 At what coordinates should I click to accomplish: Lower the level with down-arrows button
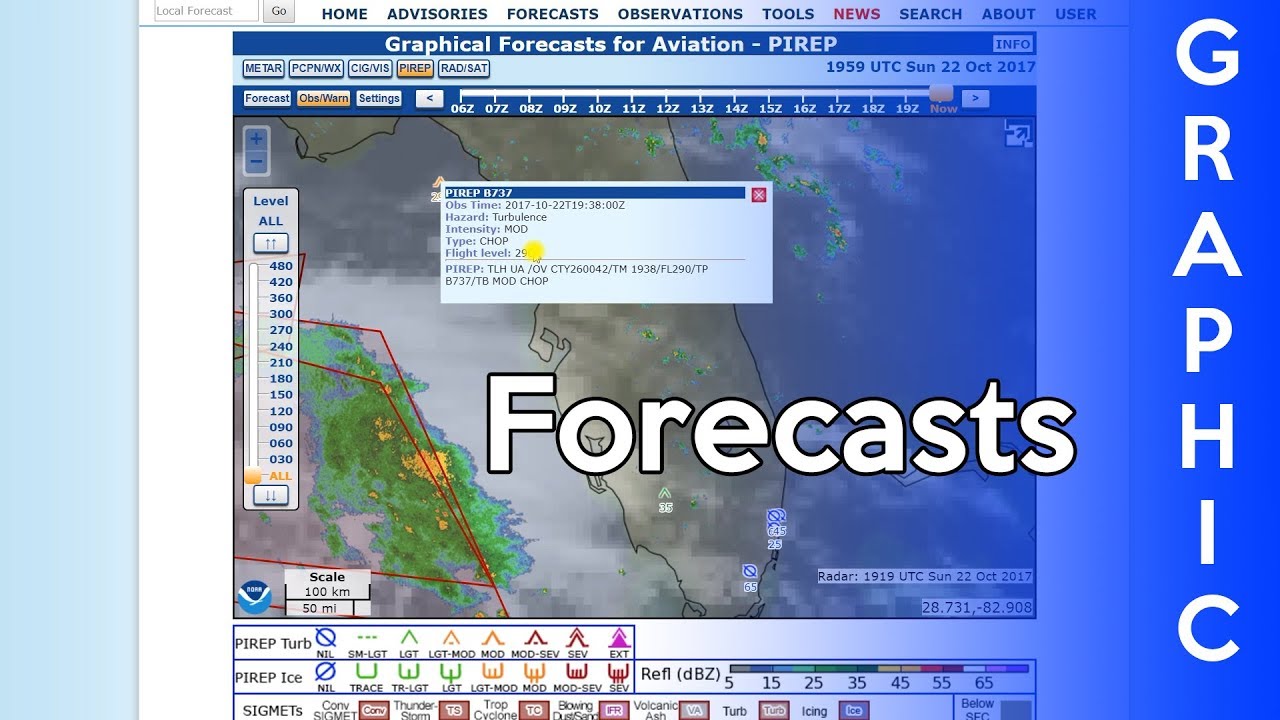click(x=271, y=495)
